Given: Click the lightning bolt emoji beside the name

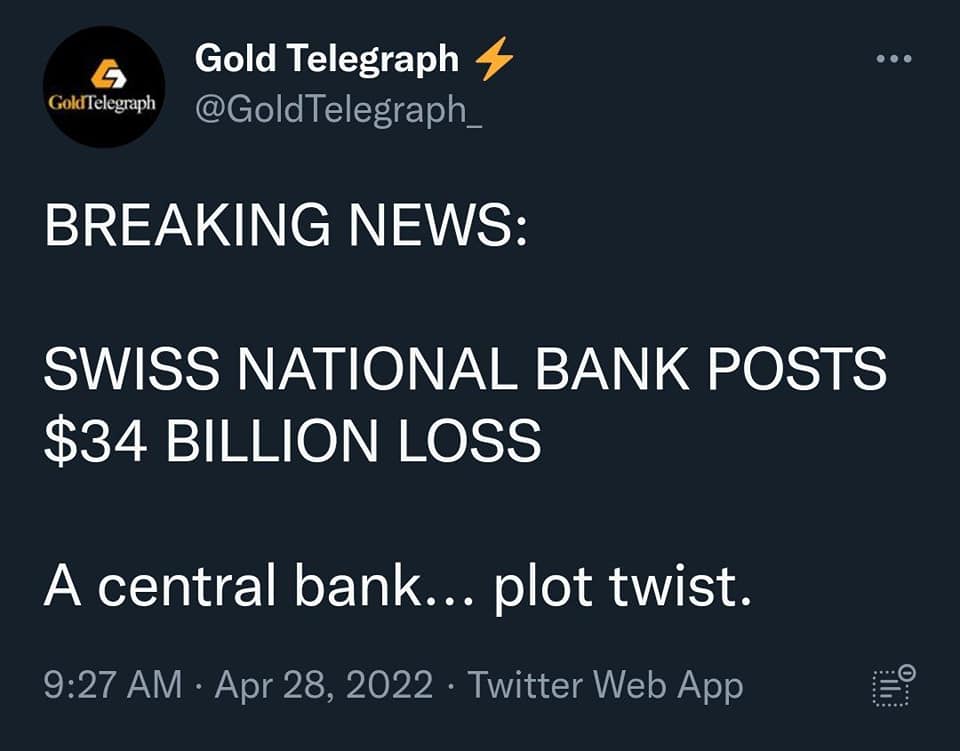Looking at the screenshot, I should (494, 60).
